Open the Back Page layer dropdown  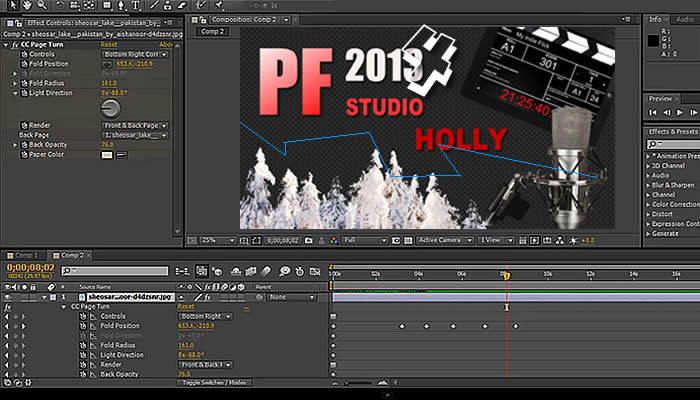(135, 135)
